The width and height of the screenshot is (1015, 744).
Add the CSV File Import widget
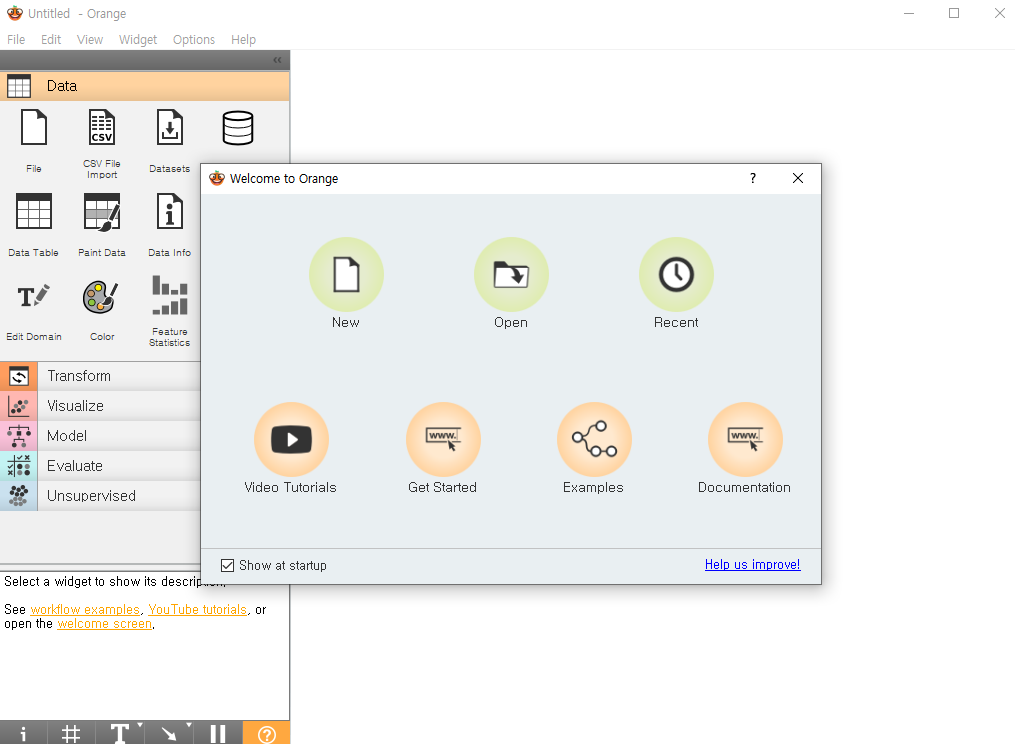[102, 128]
